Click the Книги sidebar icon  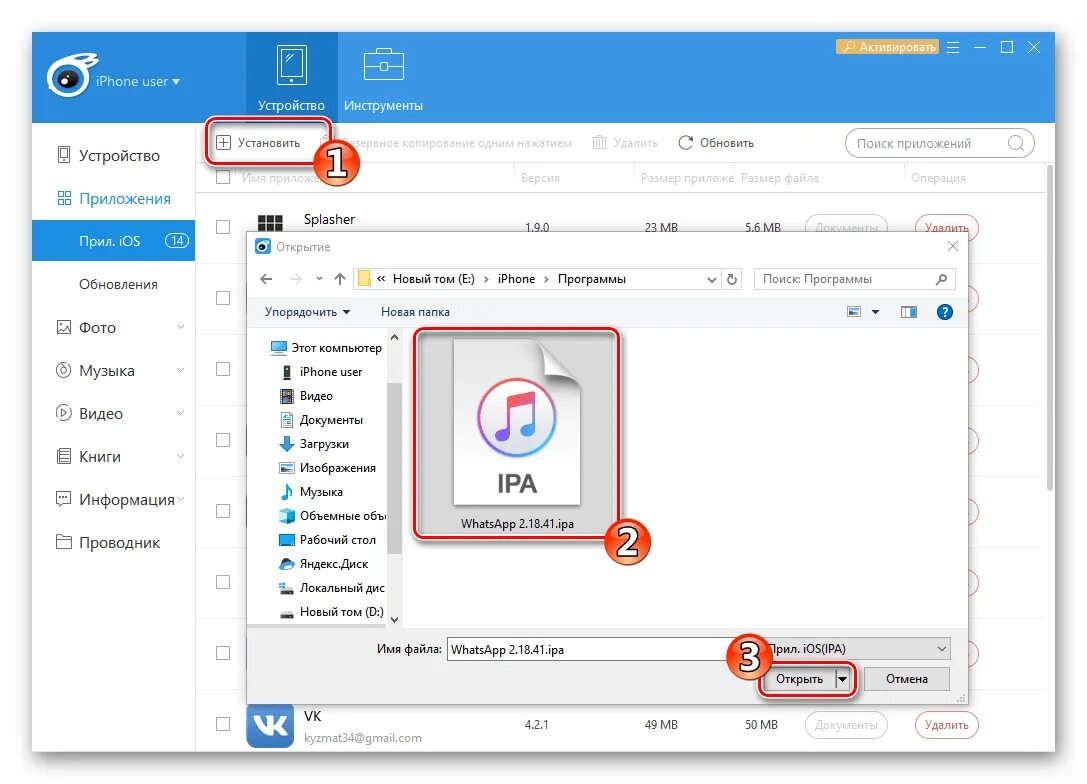63,456
